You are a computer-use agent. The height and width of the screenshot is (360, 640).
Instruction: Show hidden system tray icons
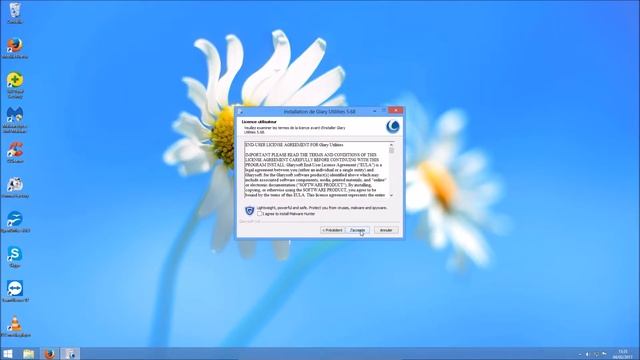580,354
